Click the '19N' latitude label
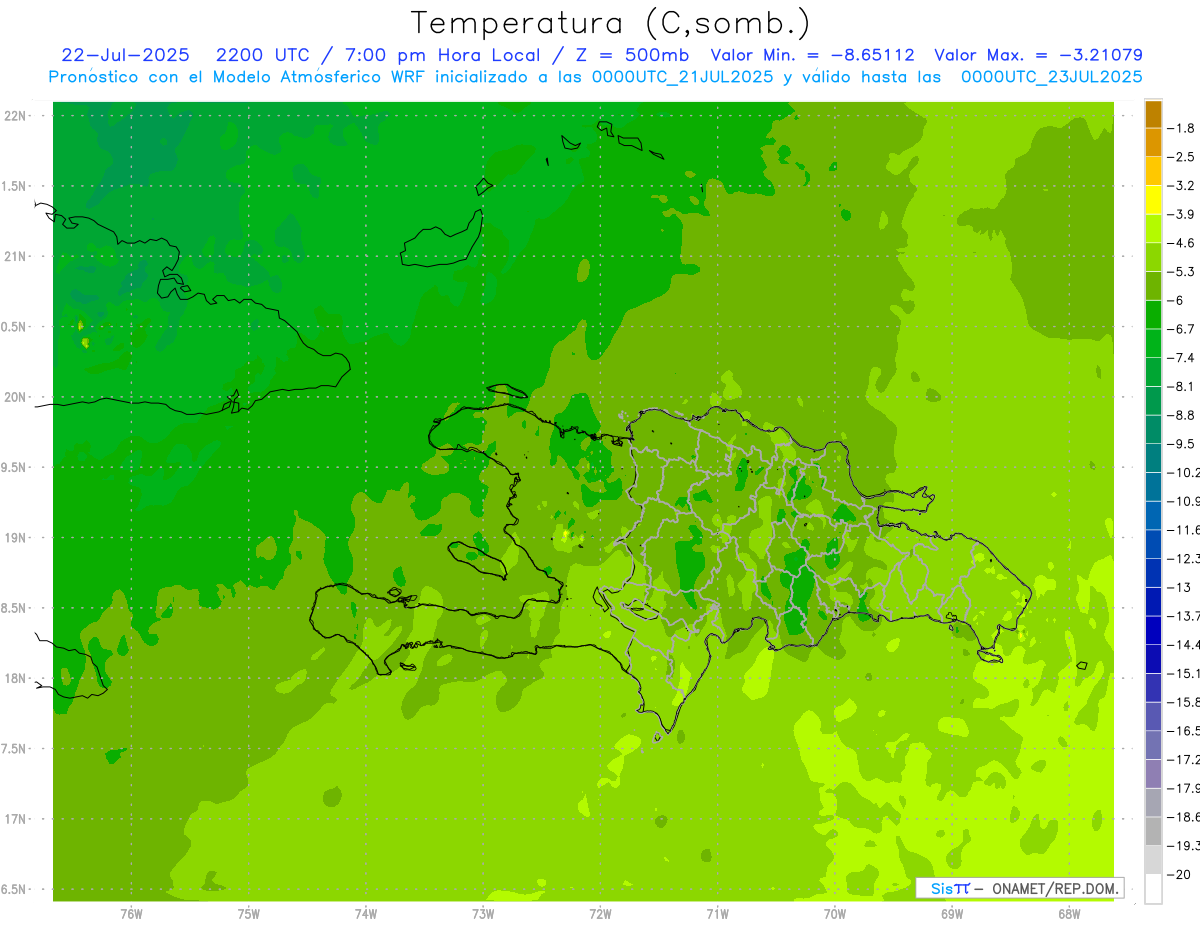 click(15, 537)
